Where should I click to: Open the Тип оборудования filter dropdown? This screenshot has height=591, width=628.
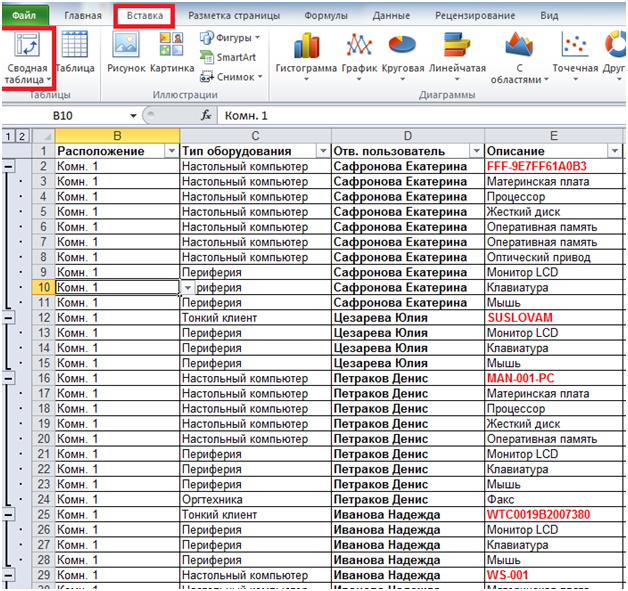click(x=321, y=151)
